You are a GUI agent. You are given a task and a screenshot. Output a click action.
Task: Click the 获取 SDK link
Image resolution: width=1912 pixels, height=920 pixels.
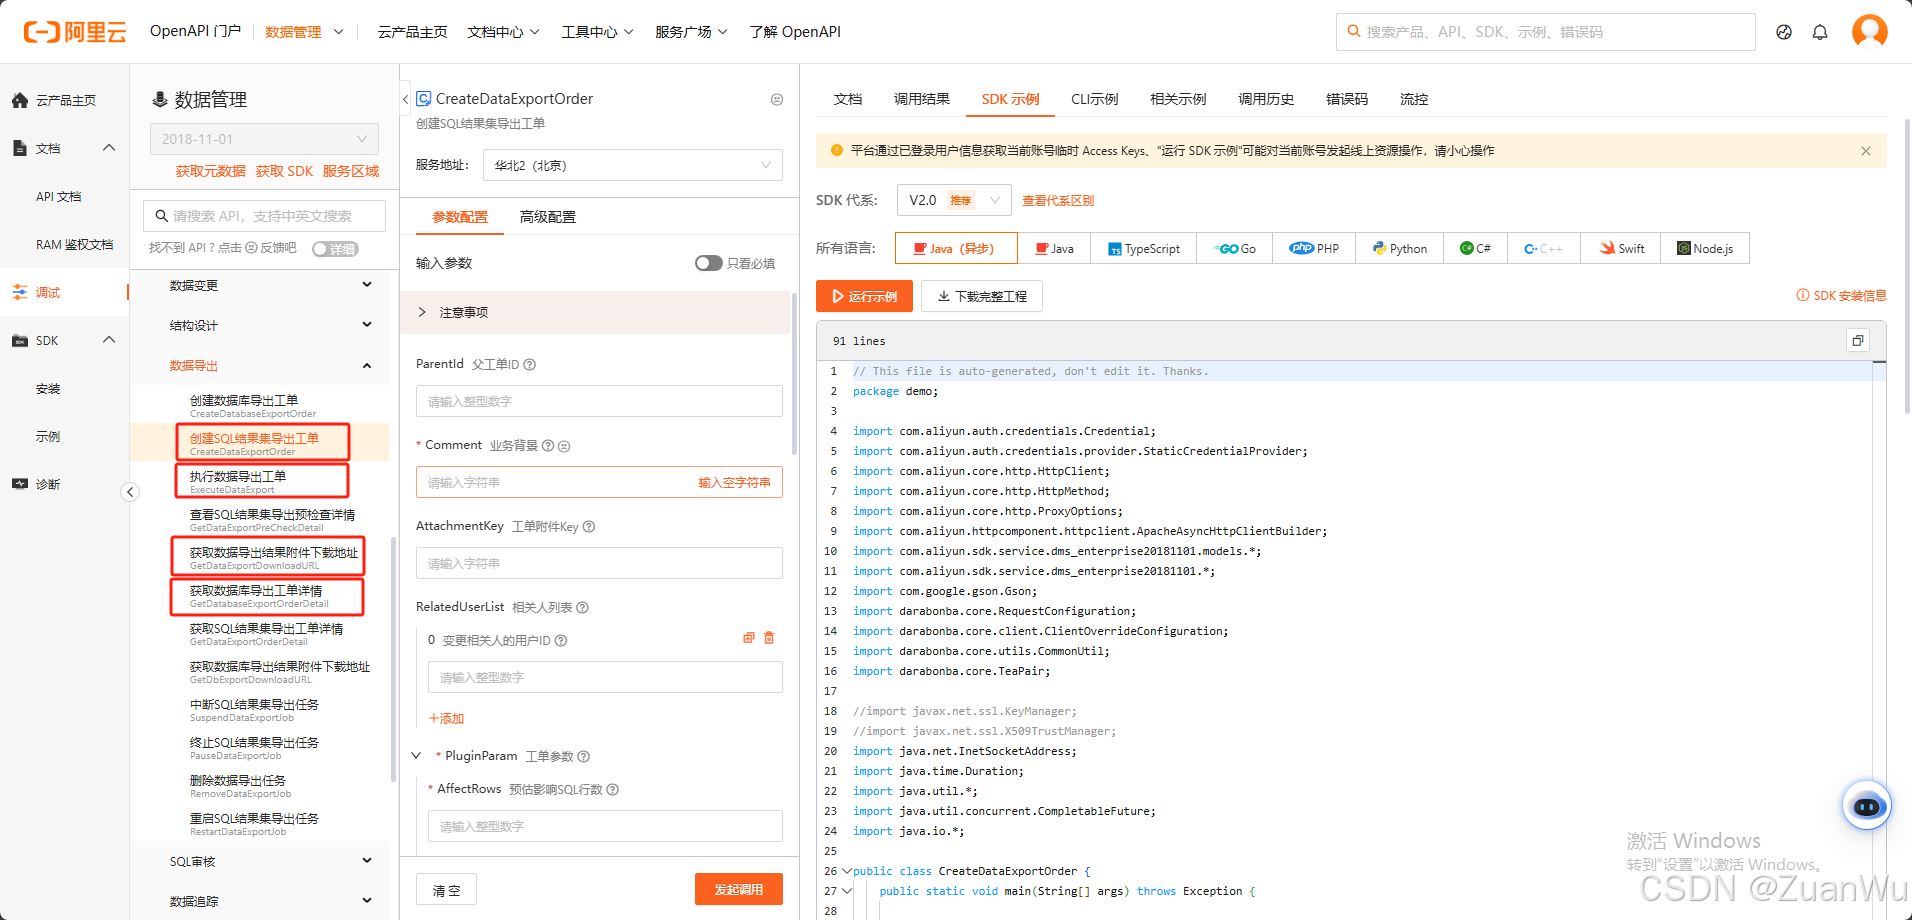(284, 171)
